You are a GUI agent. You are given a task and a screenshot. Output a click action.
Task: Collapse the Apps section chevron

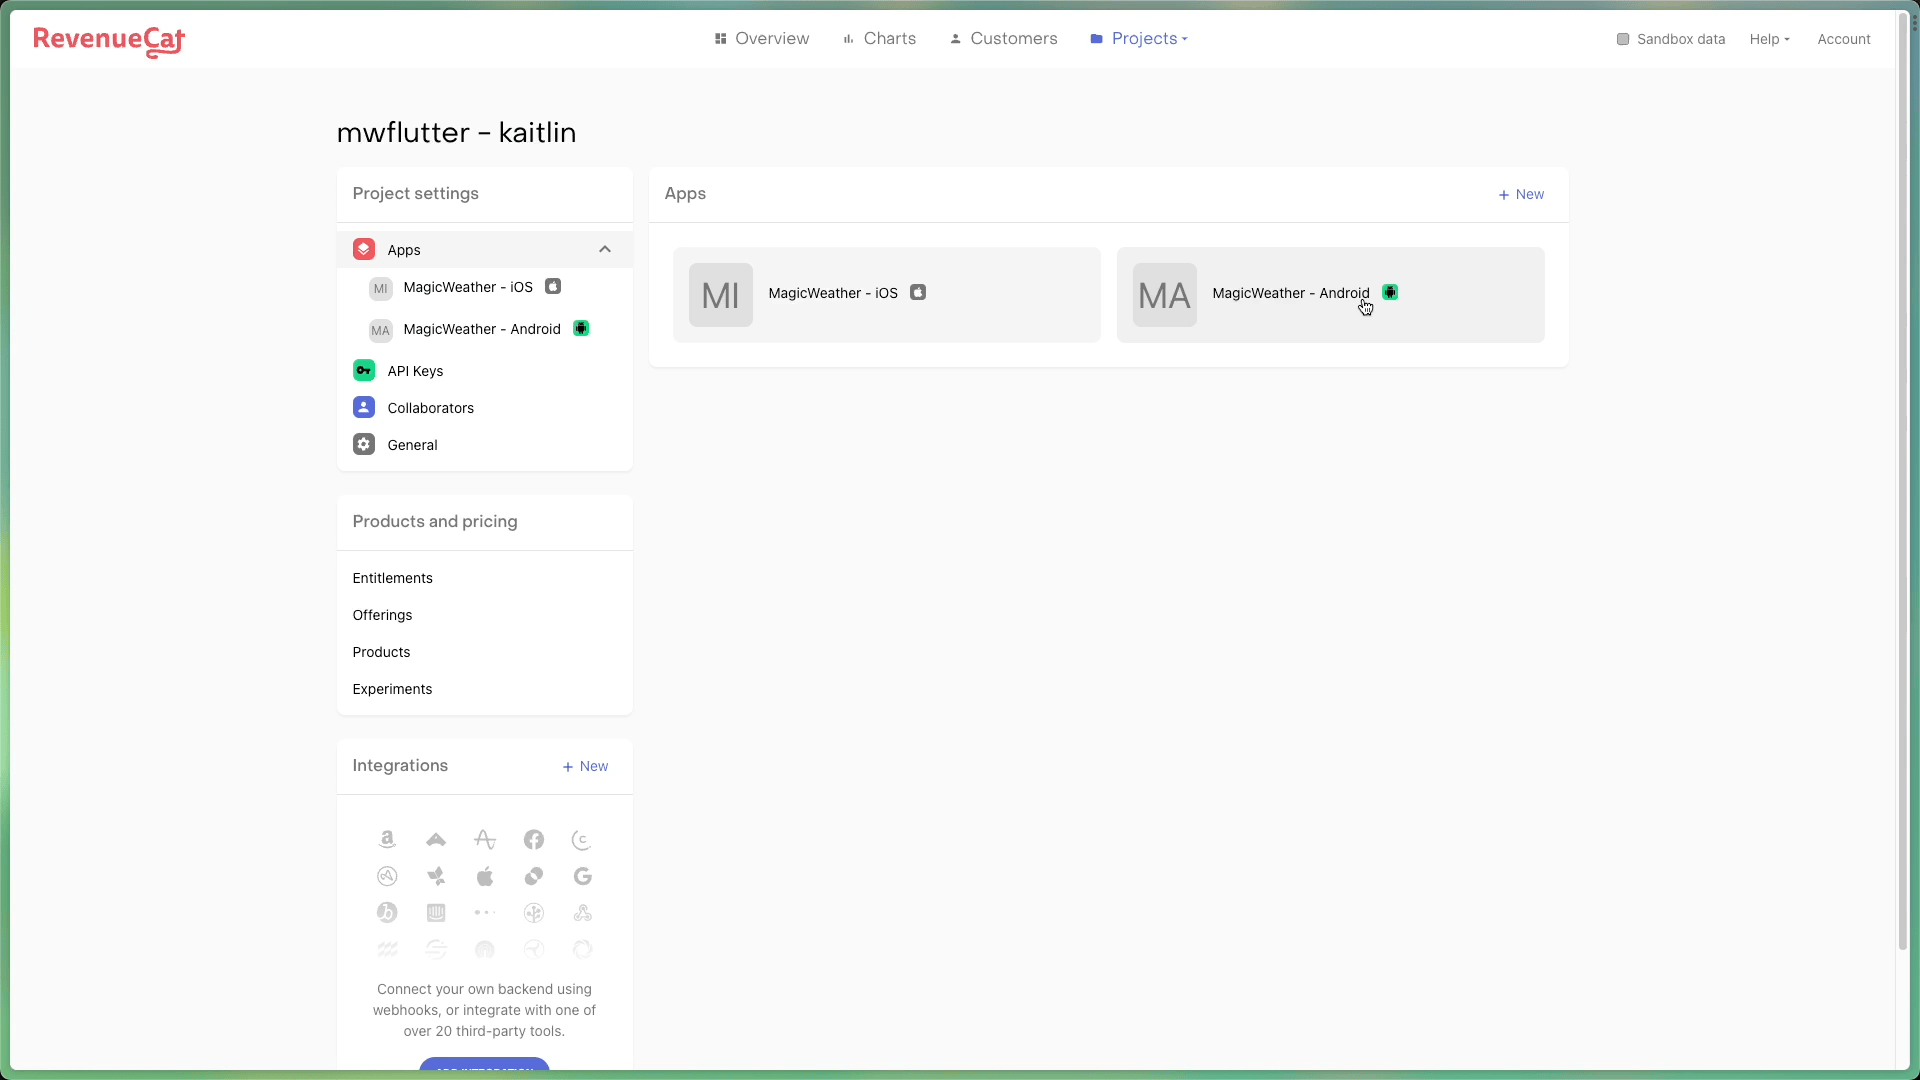[604, 249]
